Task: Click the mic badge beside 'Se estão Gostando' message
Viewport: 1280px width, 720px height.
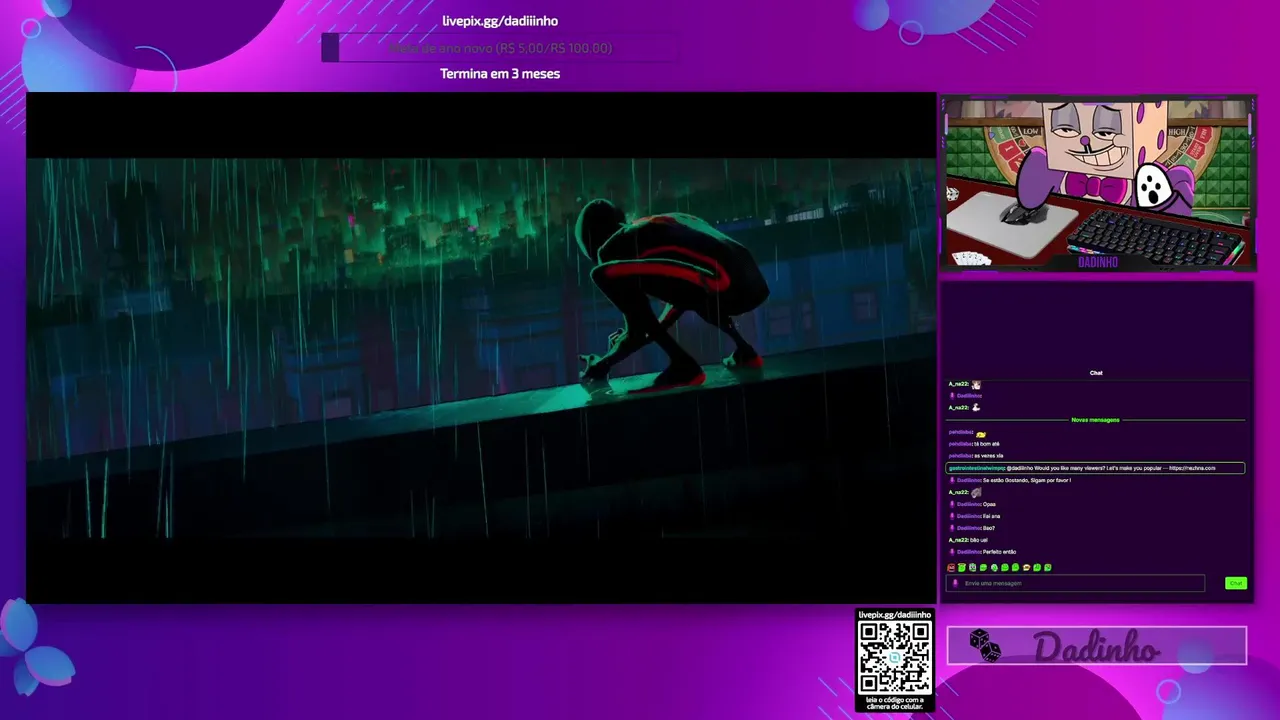Action: click(x=952, y=480)
